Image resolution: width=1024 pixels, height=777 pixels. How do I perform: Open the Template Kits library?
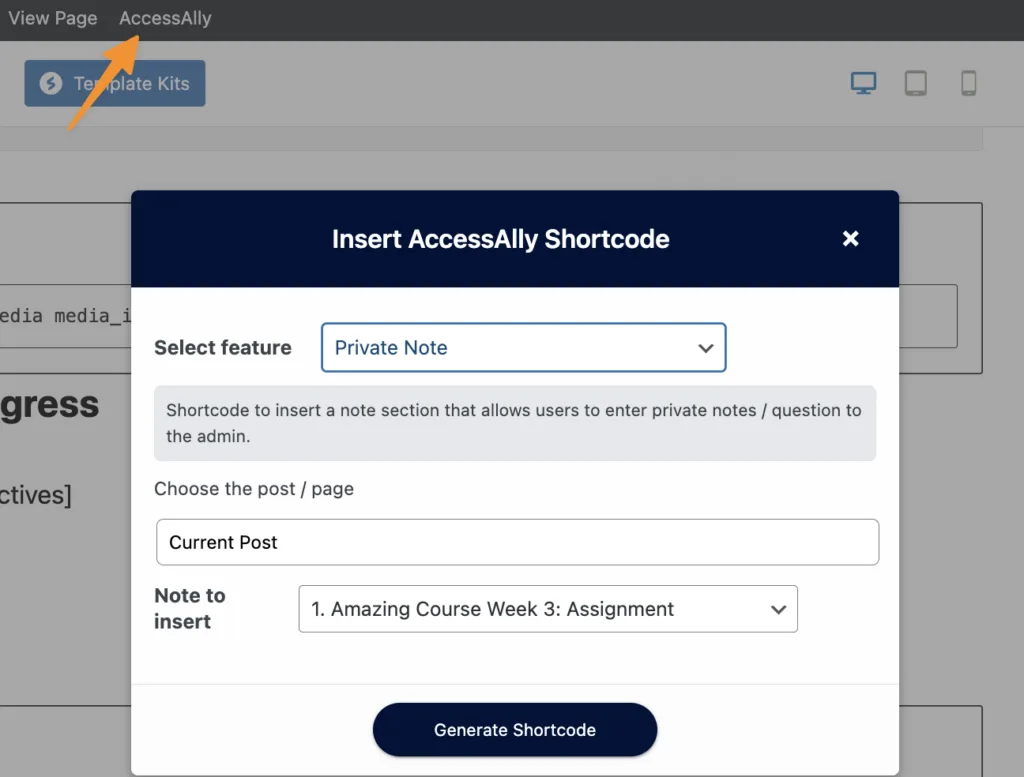114,84
